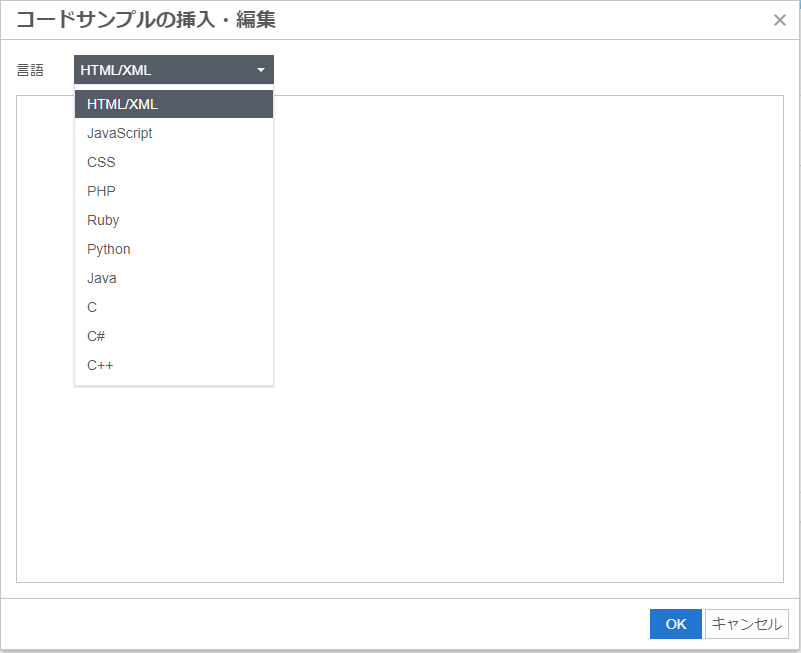Click the dropdown arrow on the HTML/XML selector
Image resolution: width=801 pixels, height=653 pixels.
[x=261, y=69]
